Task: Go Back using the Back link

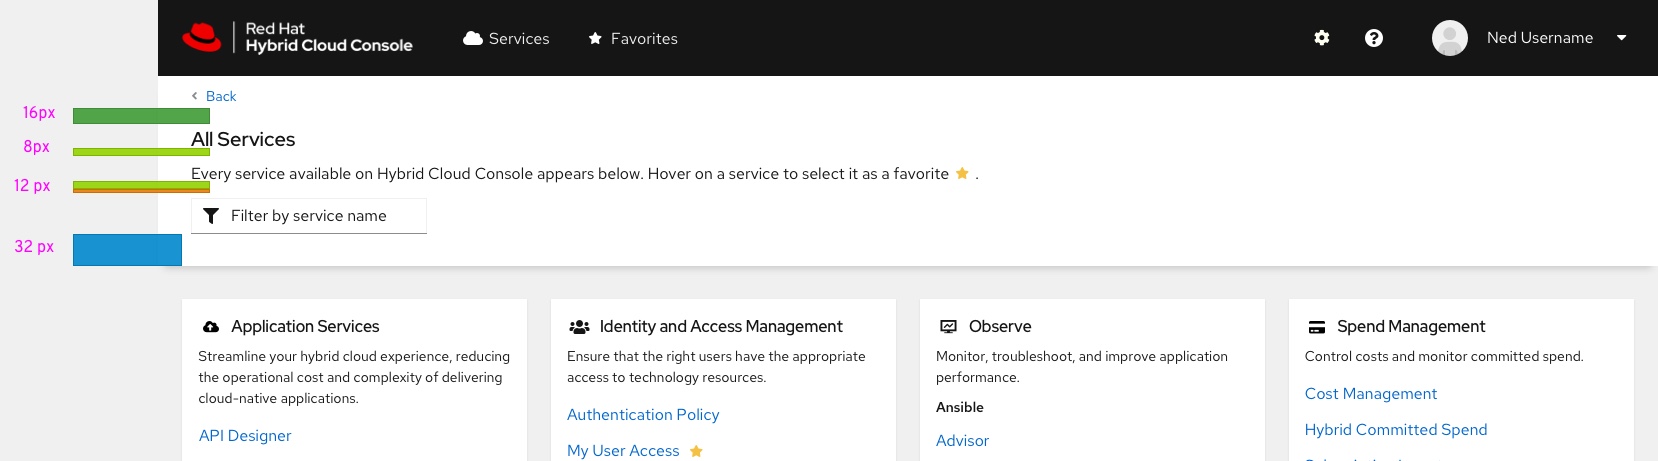Action: [x=220, y=96]
